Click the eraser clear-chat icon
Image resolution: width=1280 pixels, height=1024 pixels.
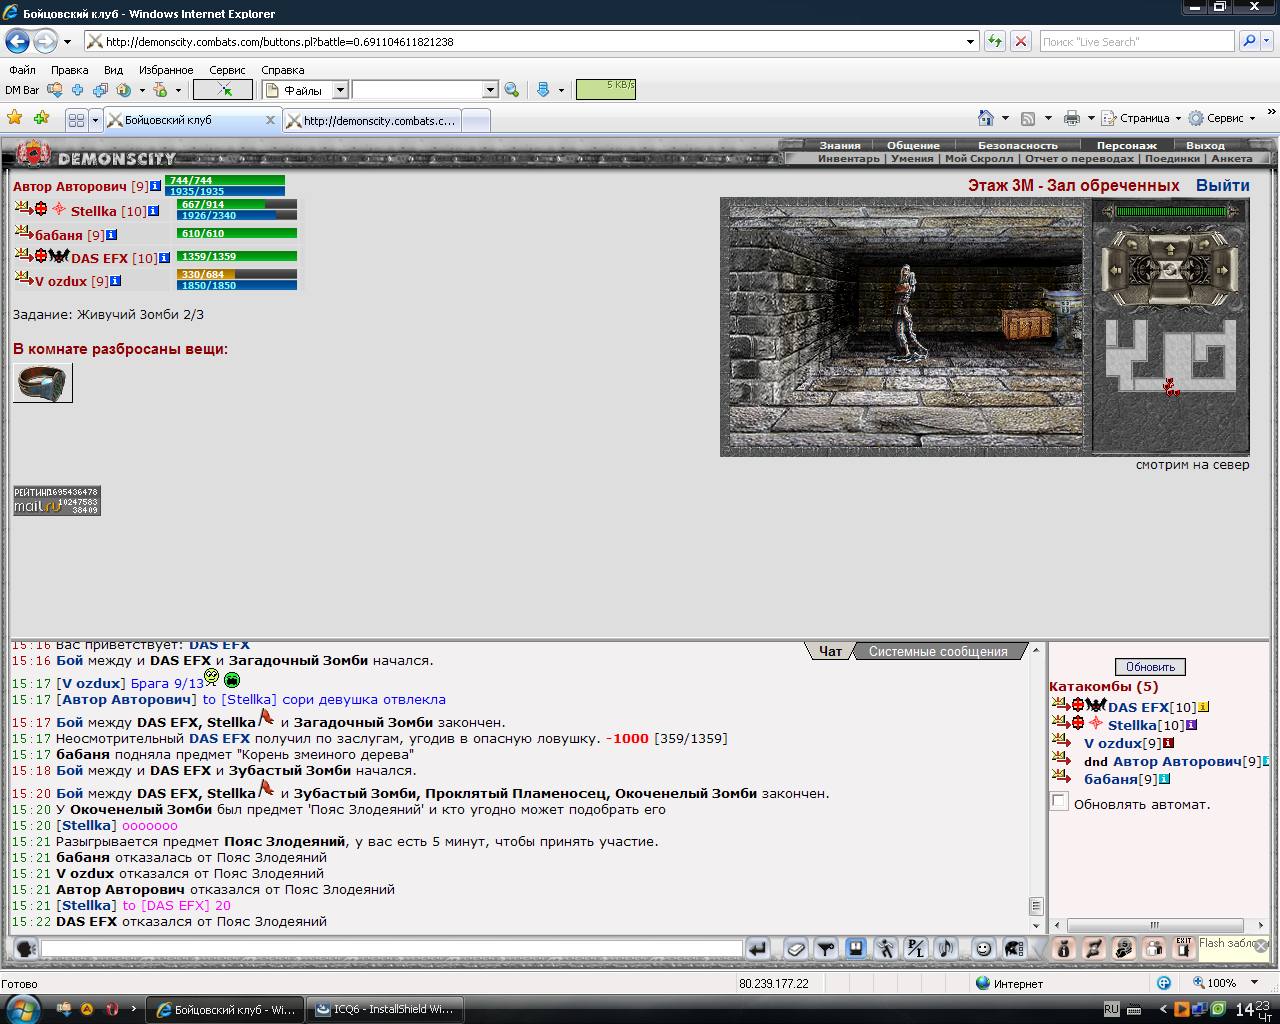point(795,948)
